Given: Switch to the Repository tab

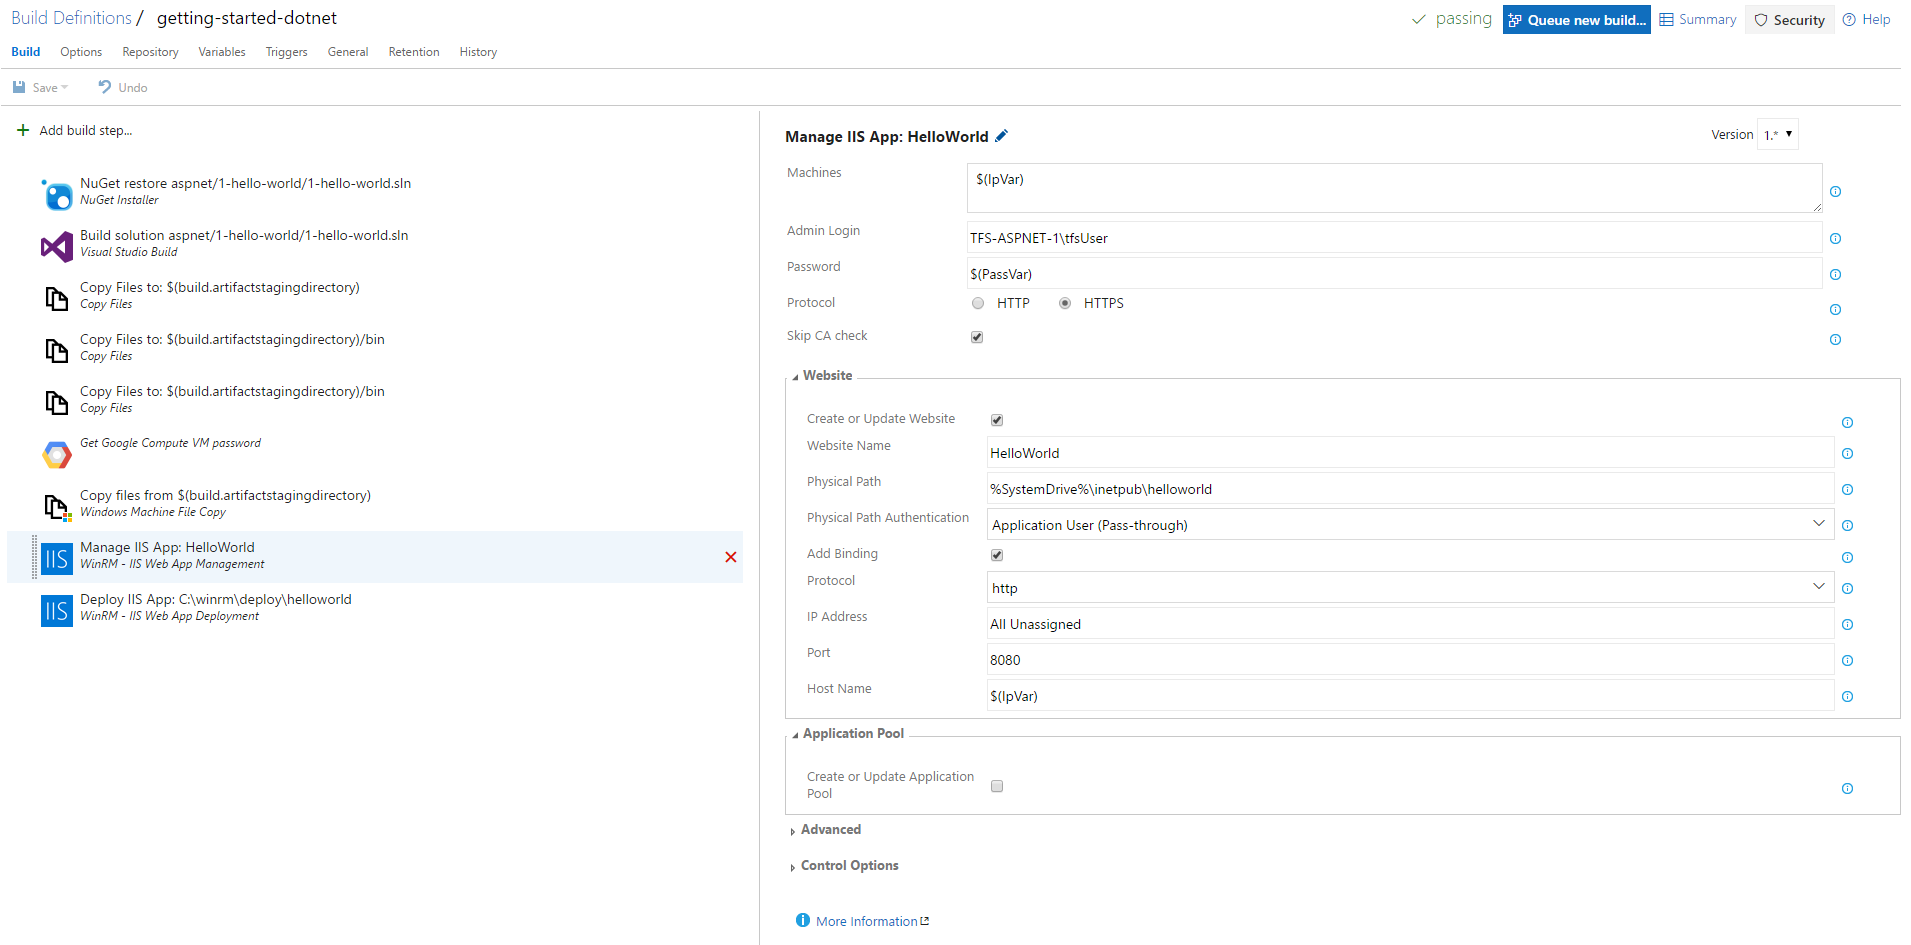Looking at the screenshot, I should (x=150, y=52).
